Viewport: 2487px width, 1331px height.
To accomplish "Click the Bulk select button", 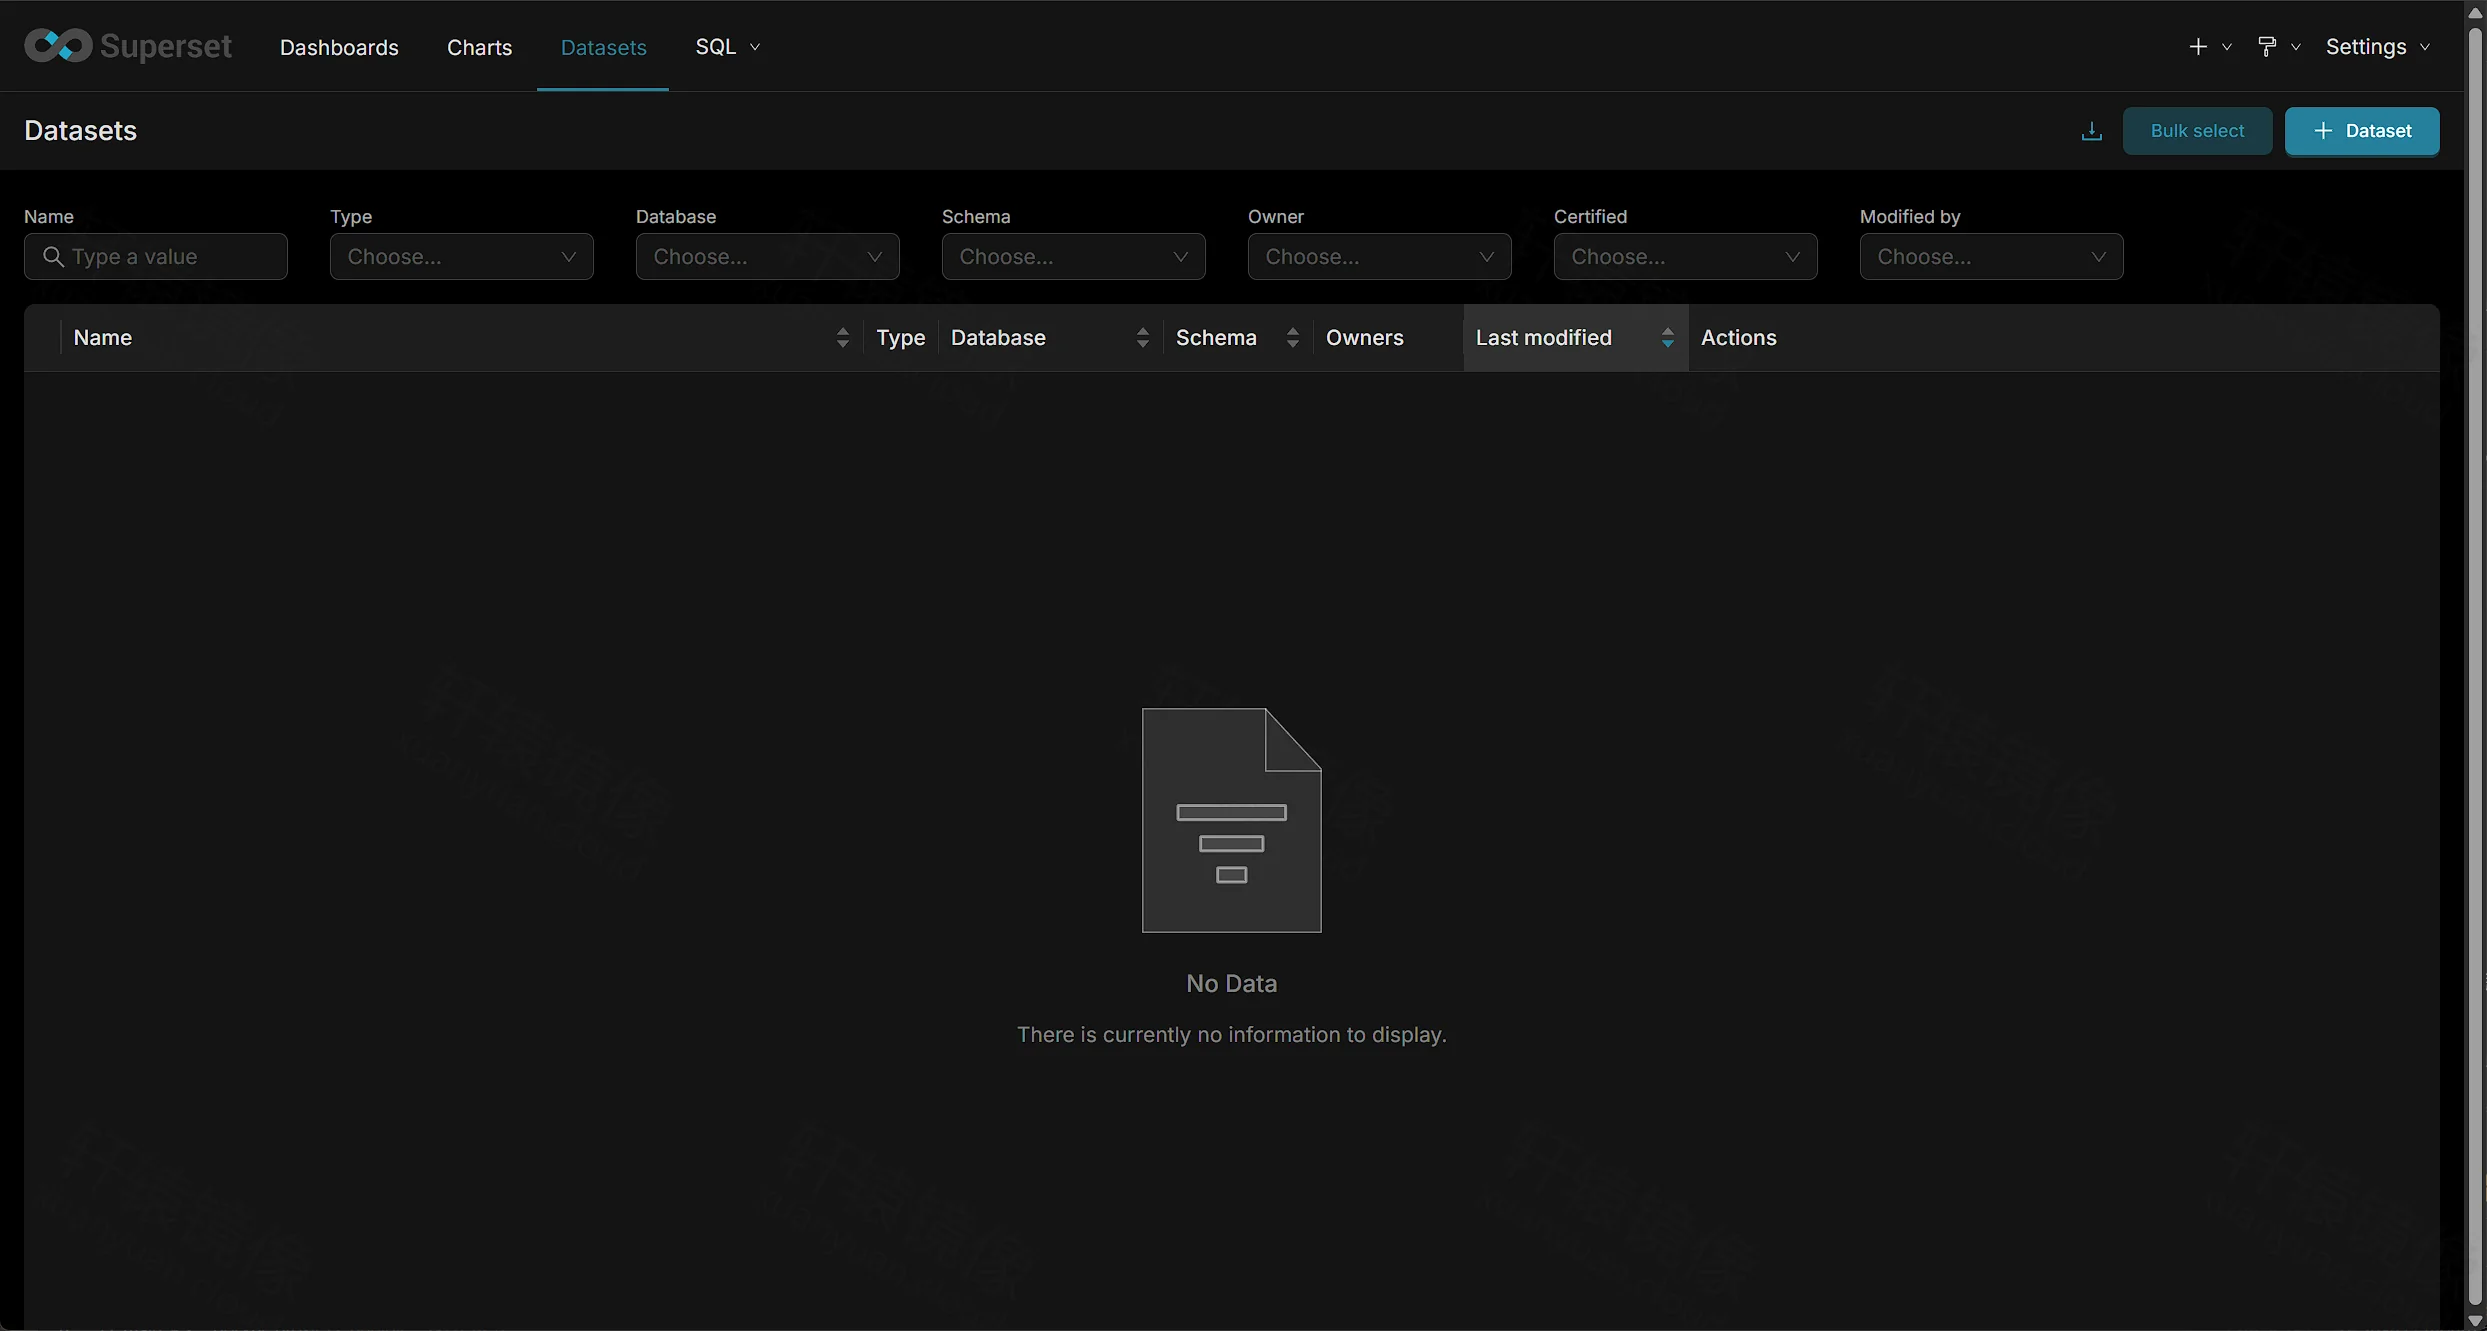I will pos(2197,131).
